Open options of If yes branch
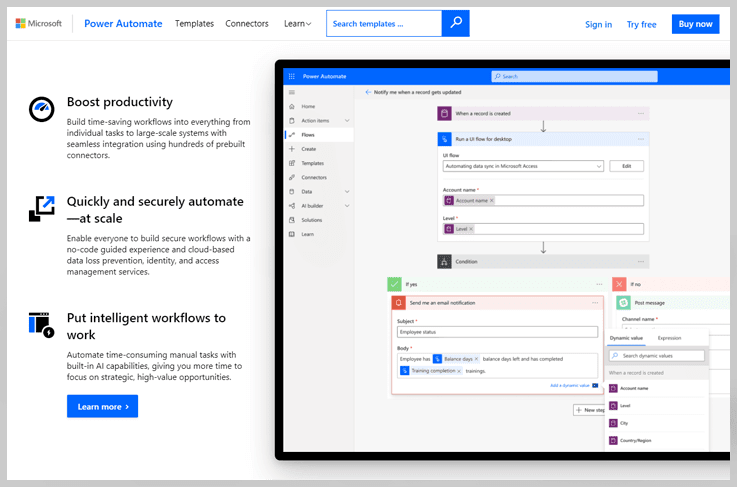Image resolution: width=737 pixels, height=487 pixels. click(599, 284)
